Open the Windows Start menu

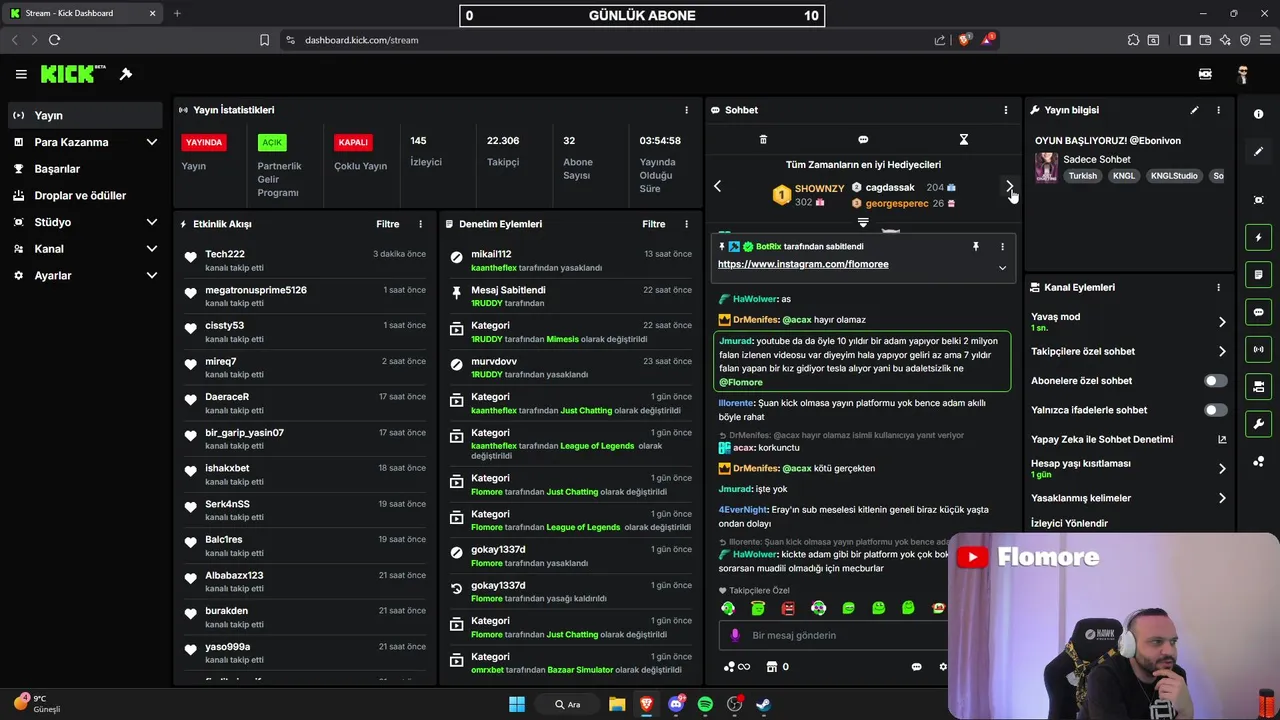pyautogui.click(x=517, y=704)
